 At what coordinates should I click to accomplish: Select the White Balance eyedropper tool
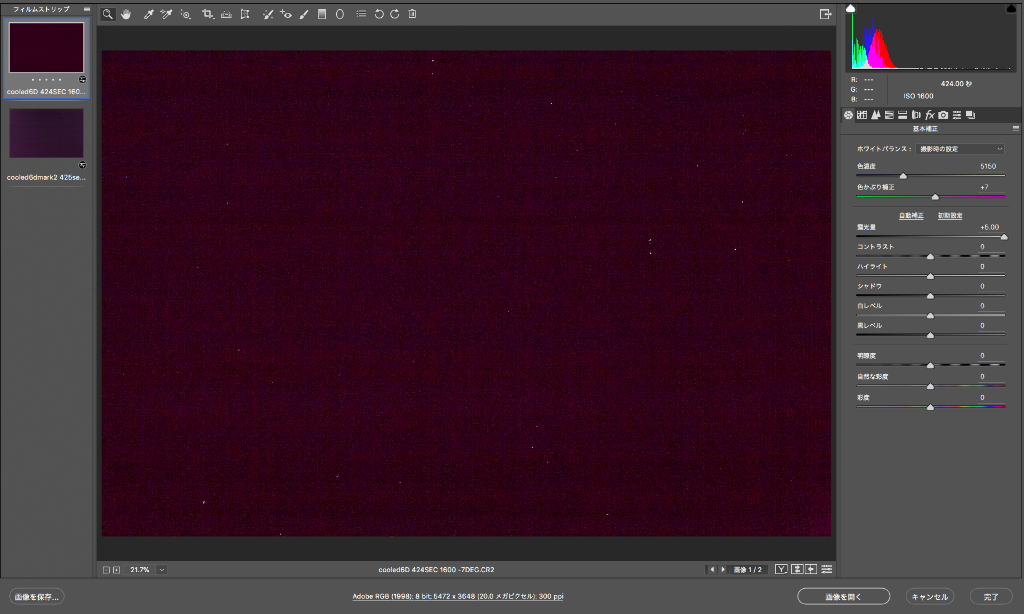(148, 14)
